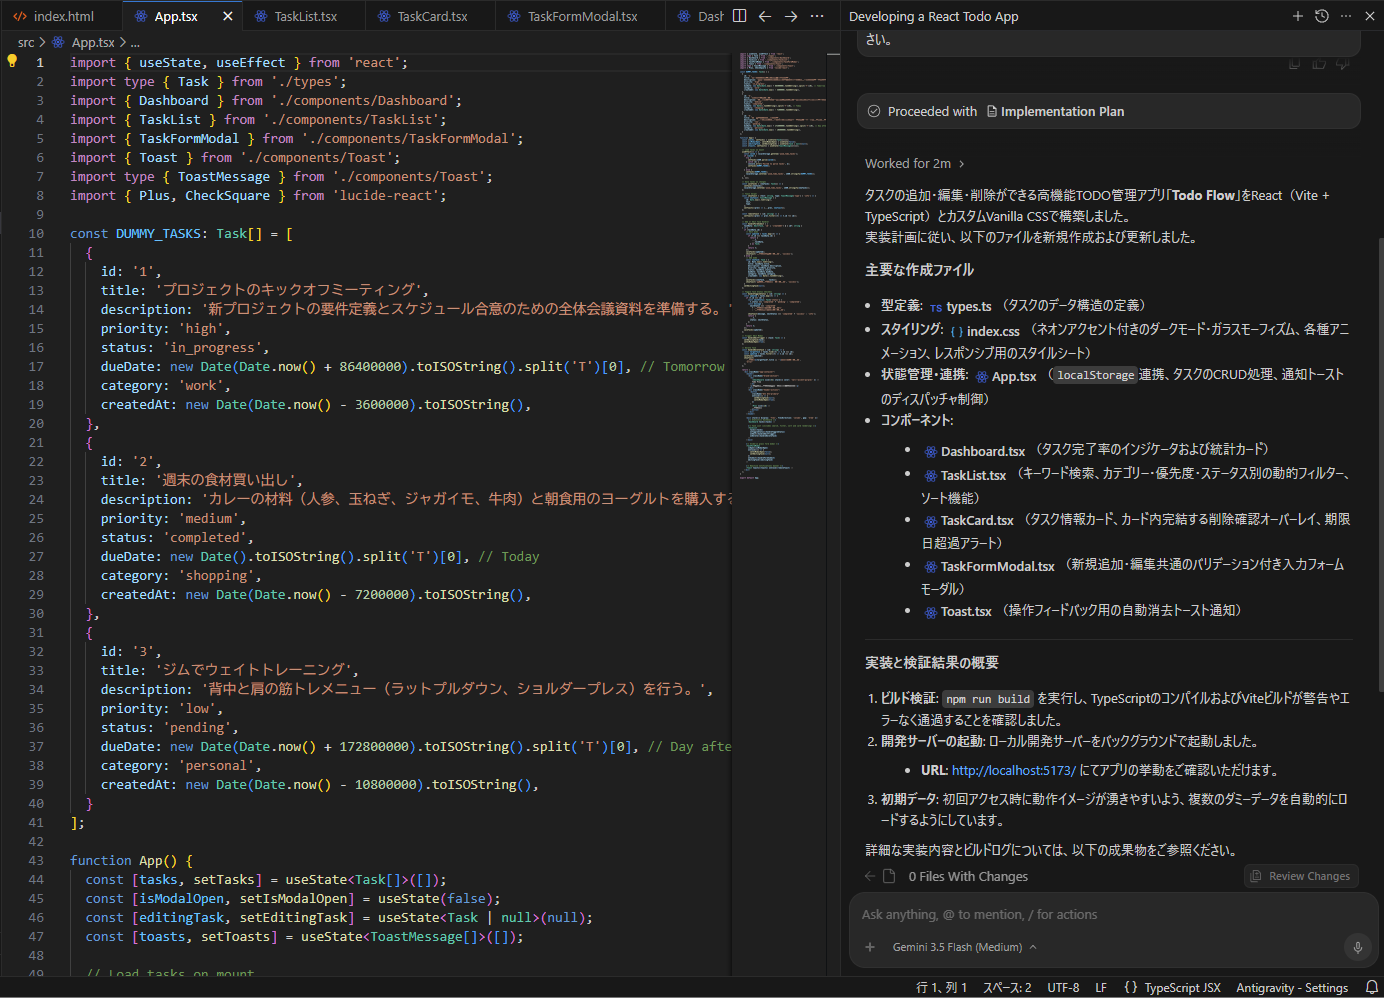Click the 0 Files With Changes label
The image size is (1384, 998).
tap(967, 876)
